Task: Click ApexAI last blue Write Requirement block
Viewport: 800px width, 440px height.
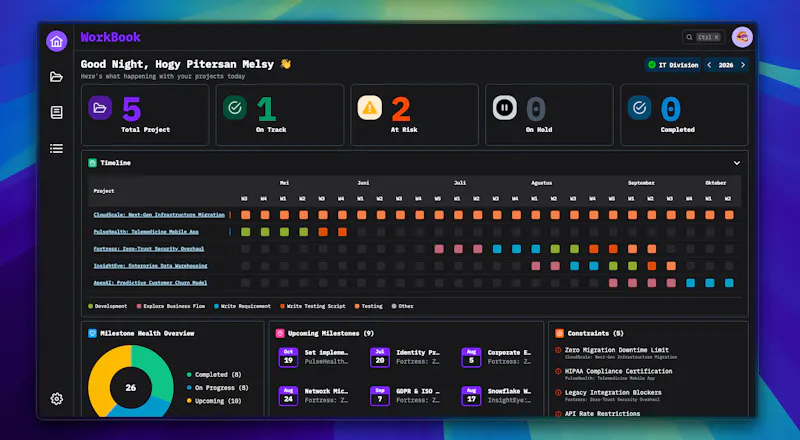Action: coord(729,283)
